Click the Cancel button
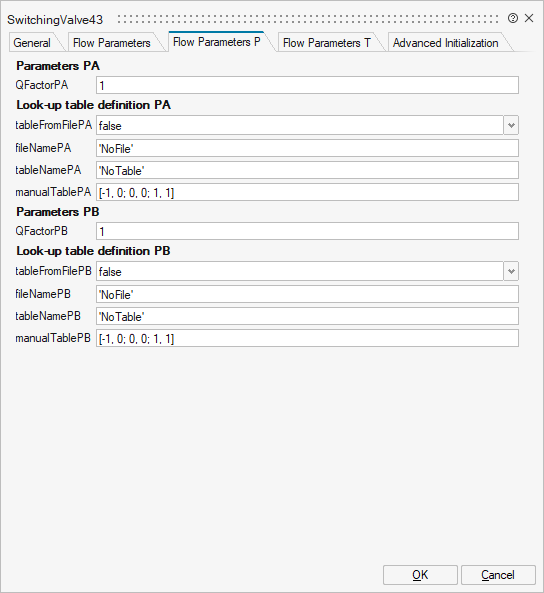 498,575
